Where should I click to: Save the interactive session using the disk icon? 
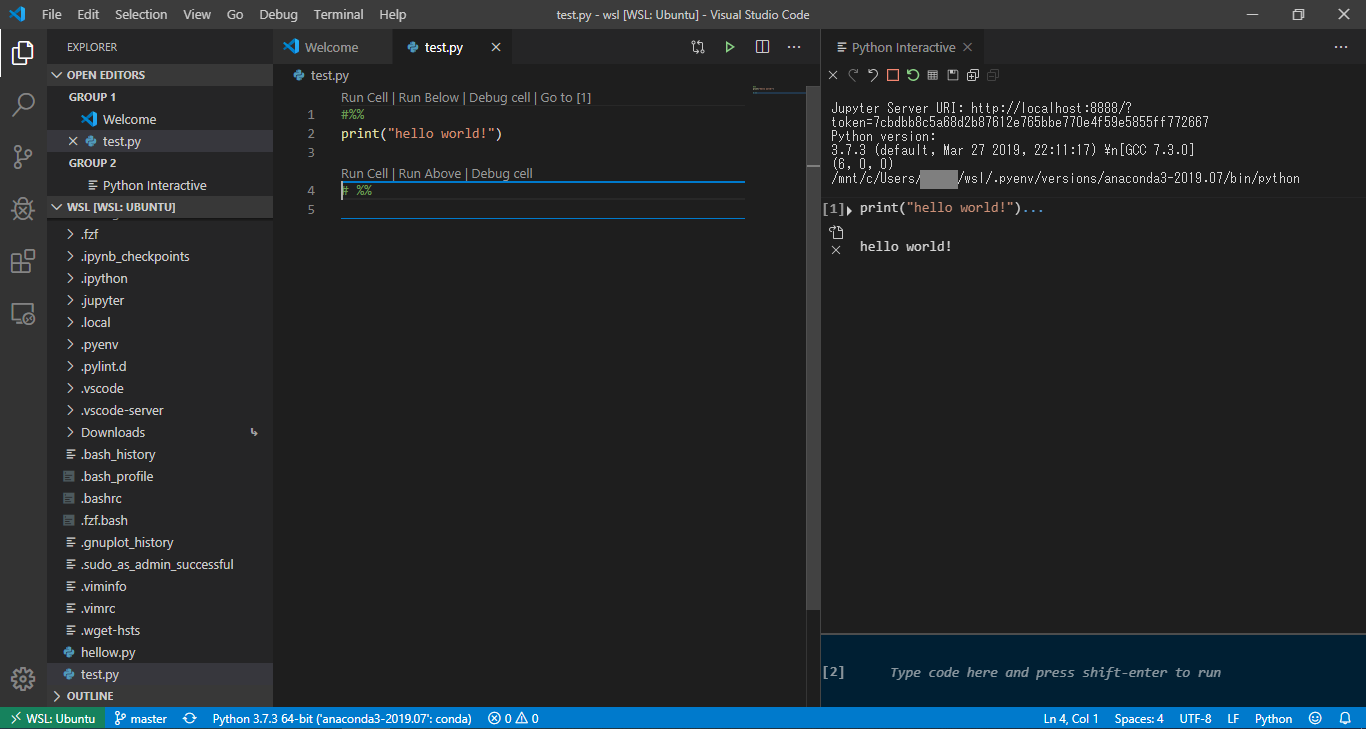952,75
